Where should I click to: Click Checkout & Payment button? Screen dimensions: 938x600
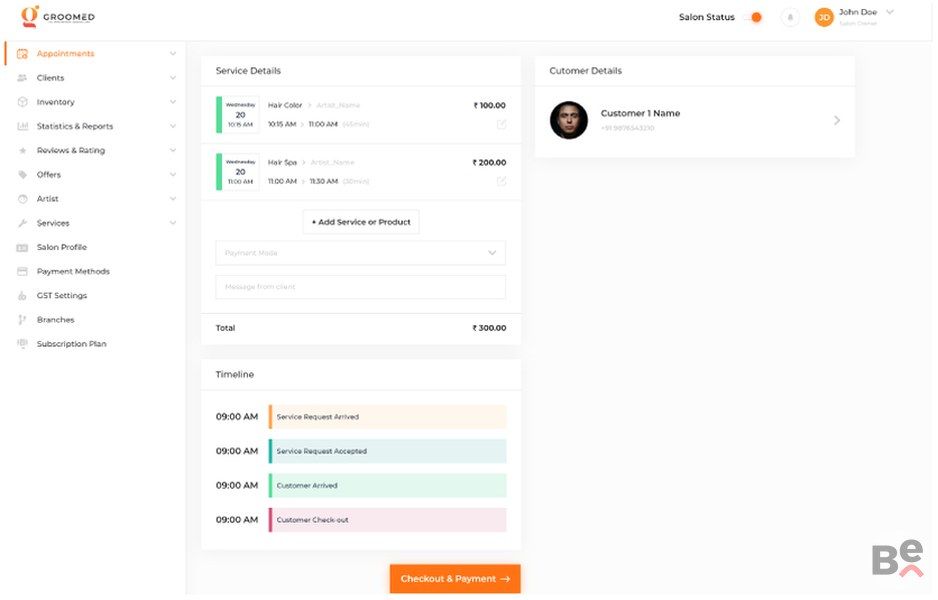coord(455,579)
